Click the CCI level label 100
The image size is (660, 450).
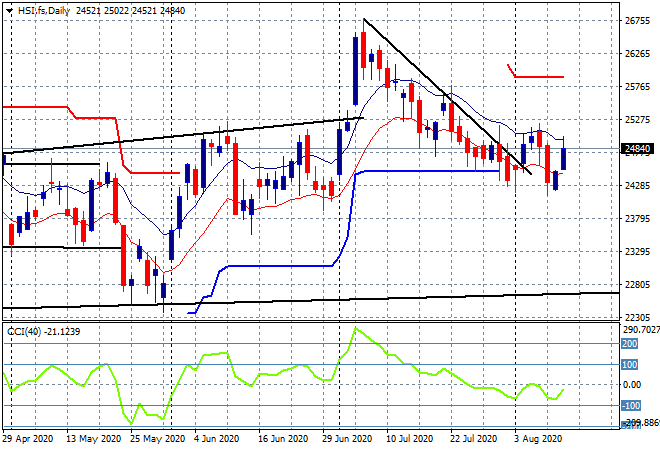[x=630, y=365]
